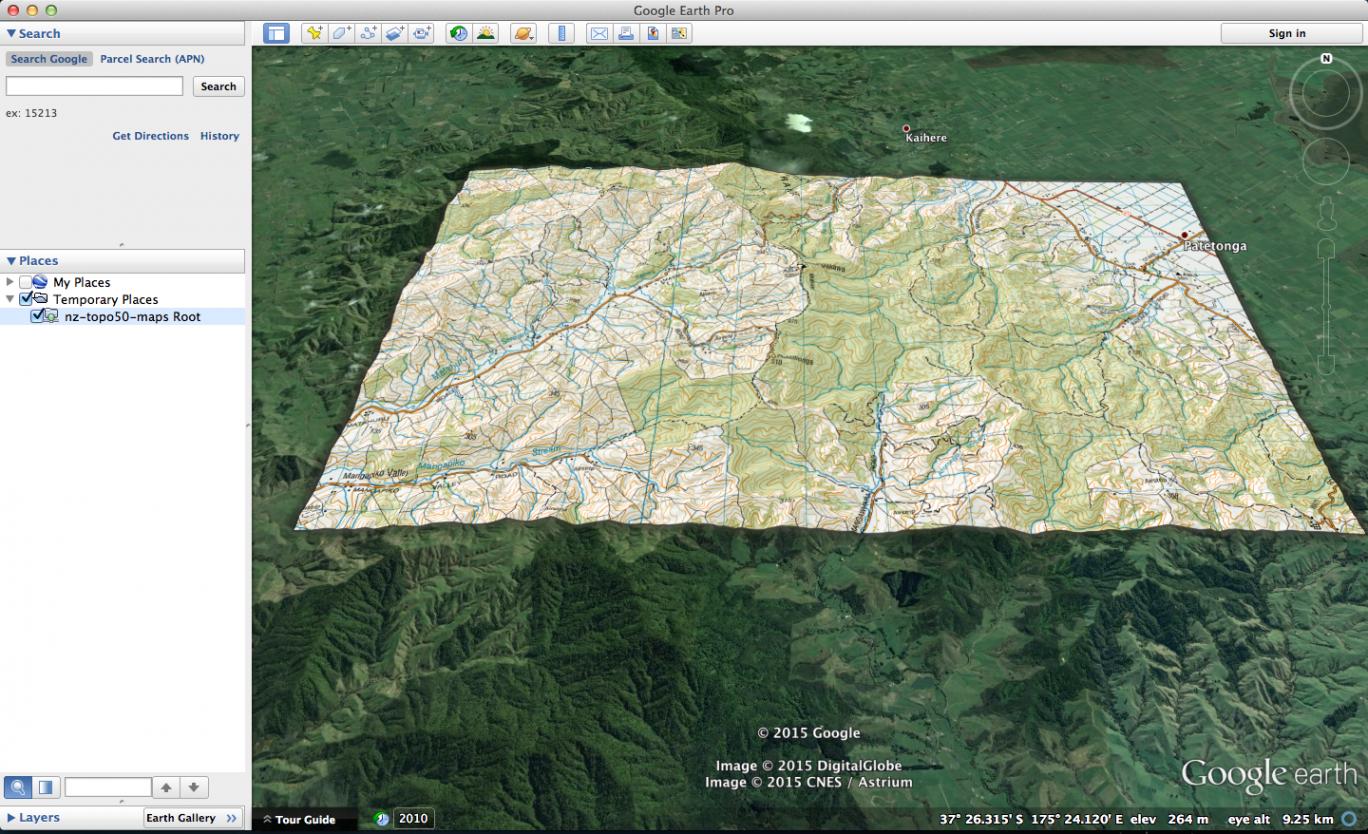Click the places search magnifier button

tap(17, 787)
